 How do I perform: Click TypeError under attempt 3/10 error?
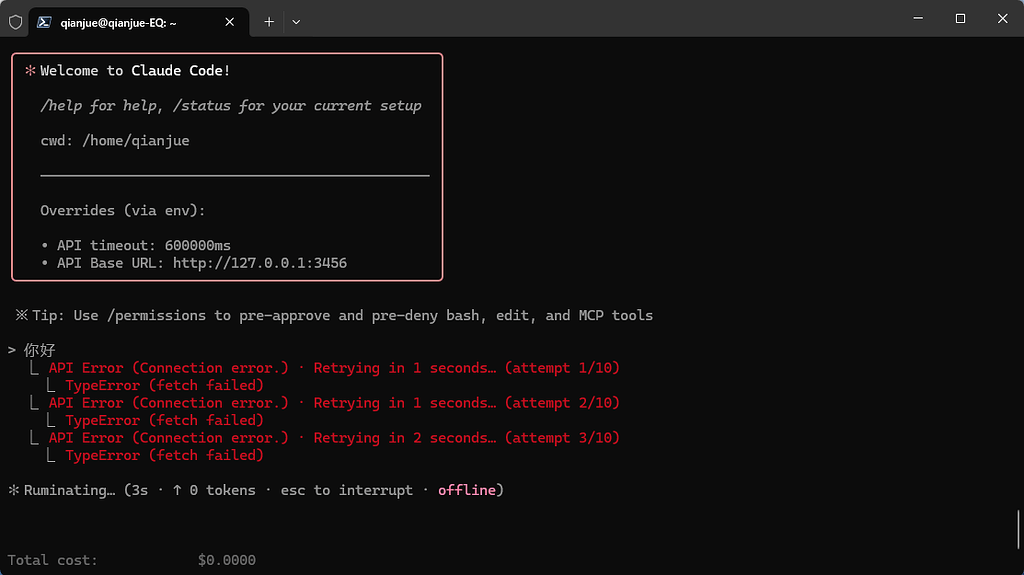click(165, 455)
